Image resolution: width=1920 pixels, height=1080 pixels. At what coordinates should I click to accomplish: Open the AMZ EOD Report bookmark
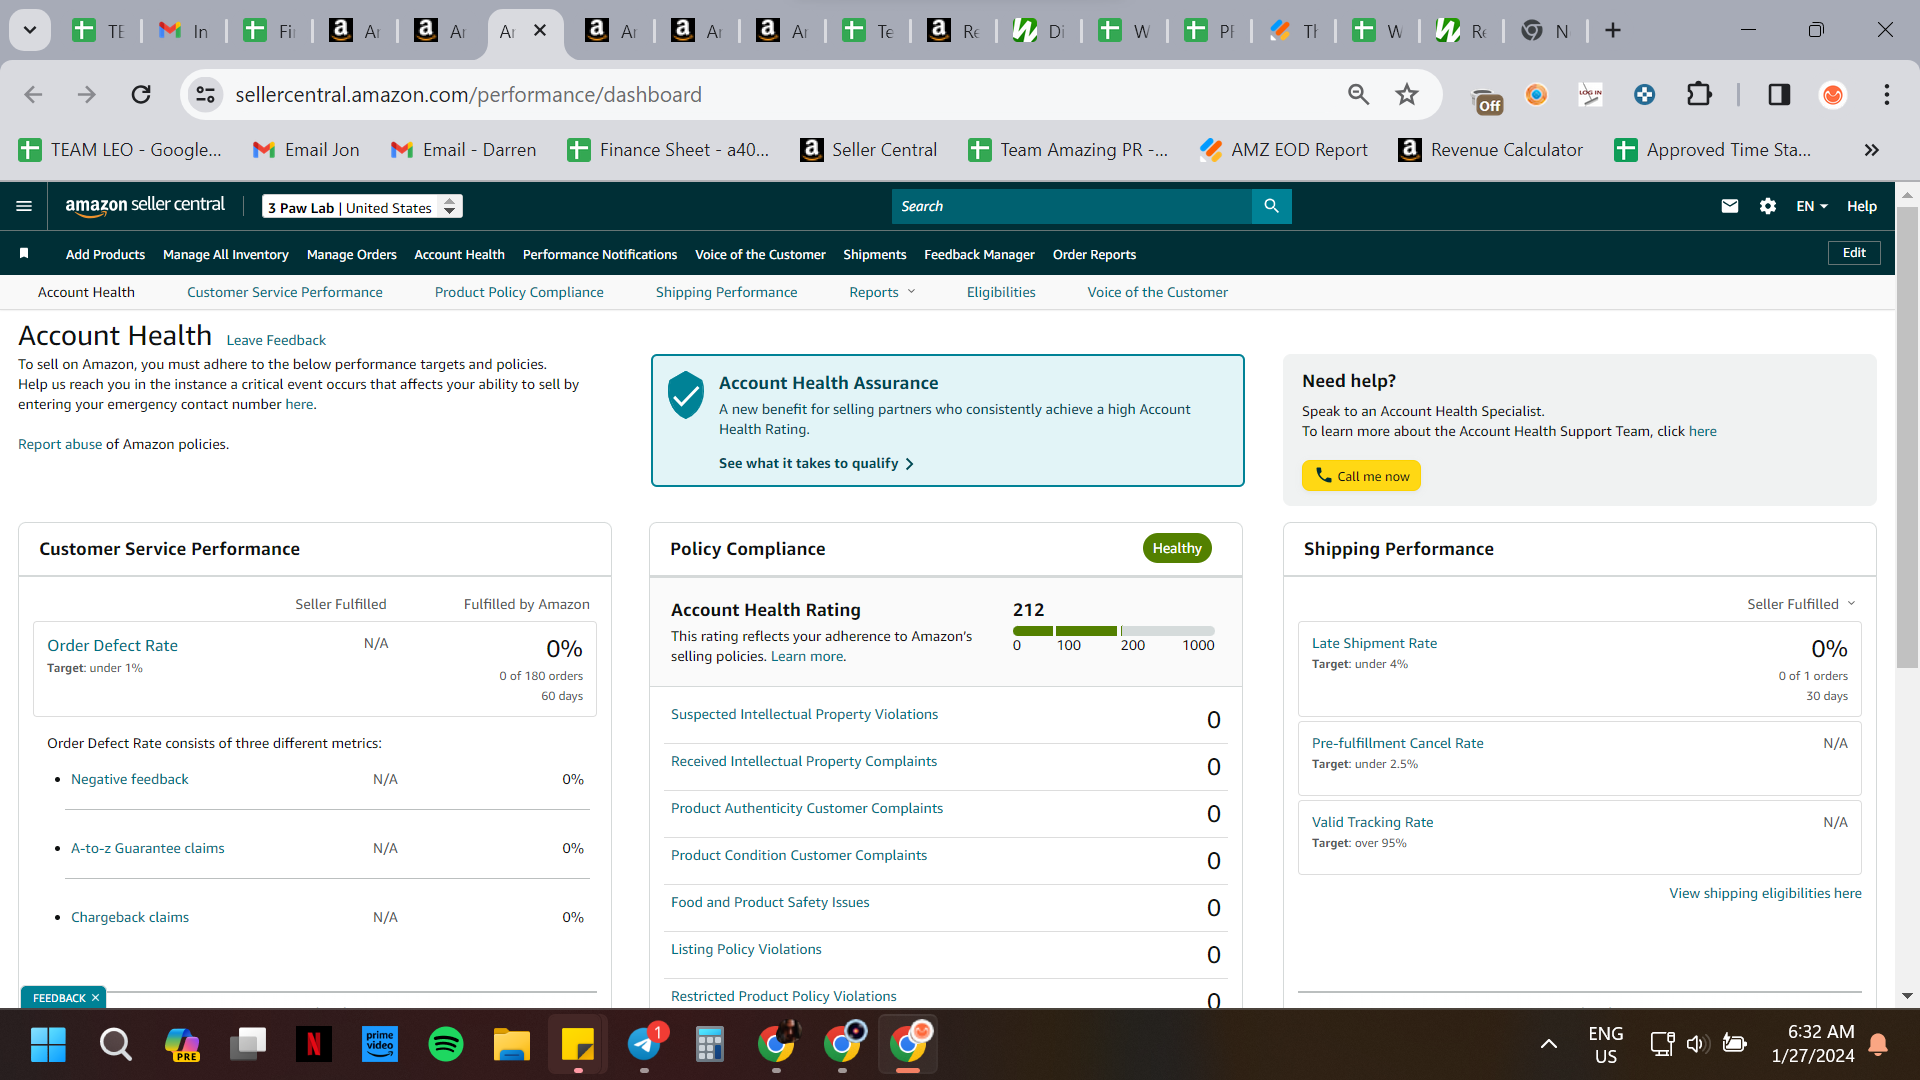pos(1283,150)
